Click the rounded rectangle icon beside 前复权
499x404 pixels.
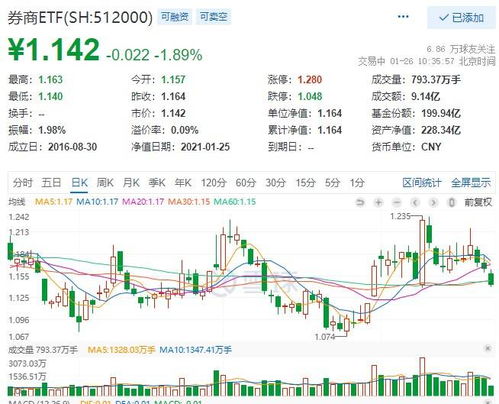(x=451, y=202)
